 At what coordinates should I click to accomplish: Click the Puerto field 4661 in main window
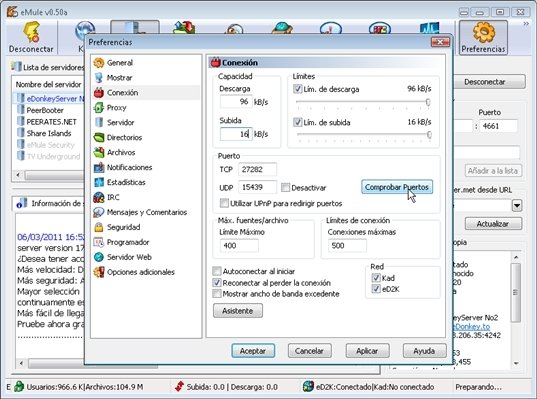(x=498, y=126)
